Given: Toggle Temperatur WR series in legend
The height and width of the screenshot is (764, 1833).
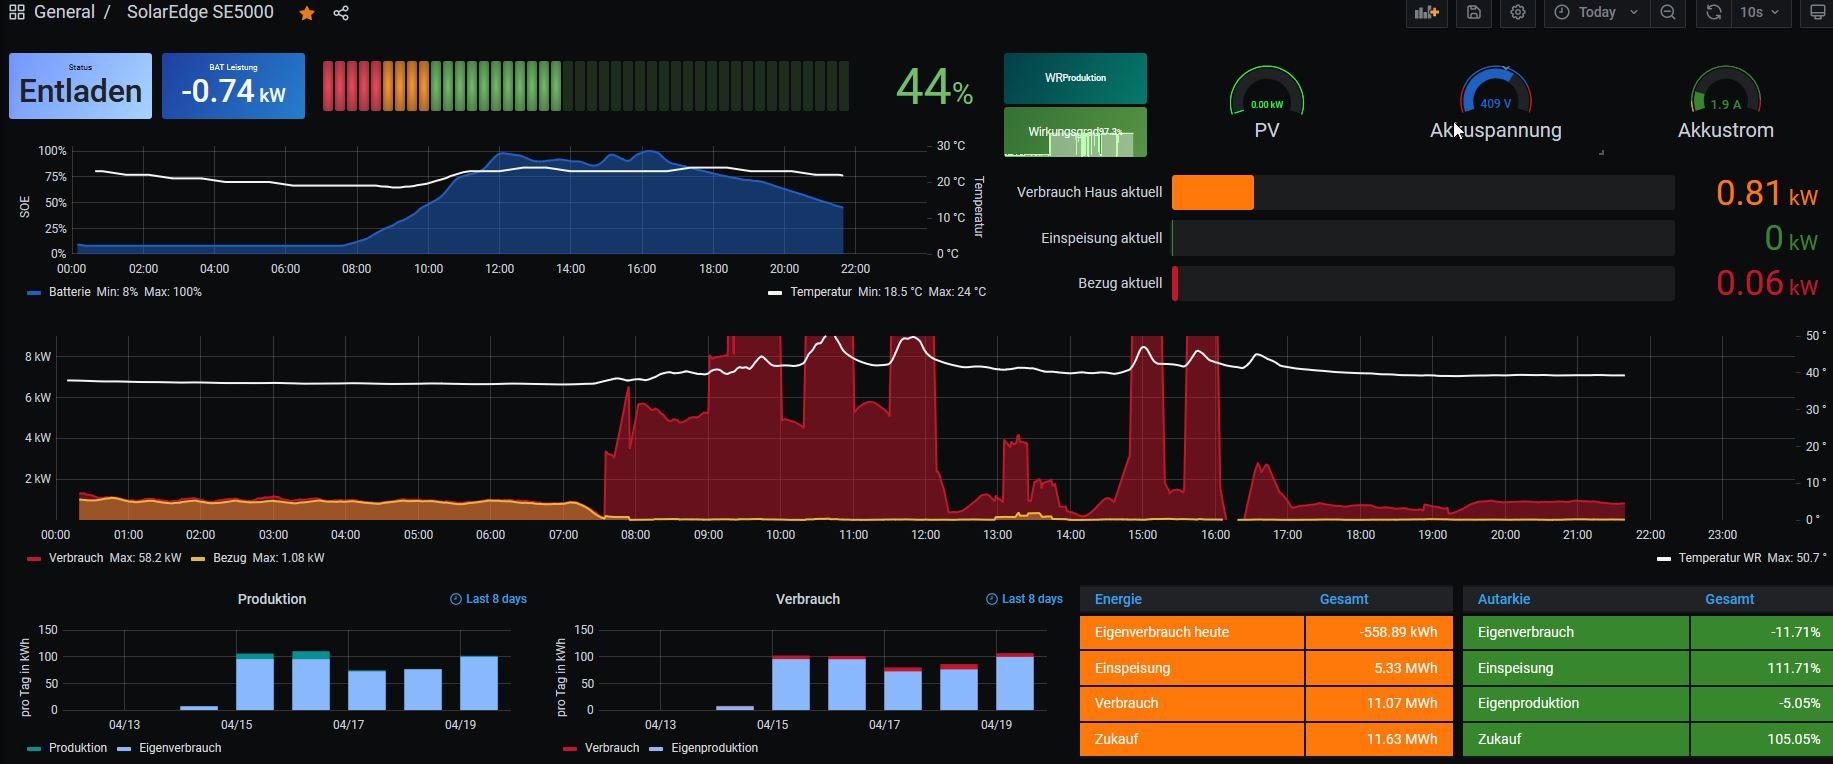Looking at the screenshot, I should point(1718,558).
